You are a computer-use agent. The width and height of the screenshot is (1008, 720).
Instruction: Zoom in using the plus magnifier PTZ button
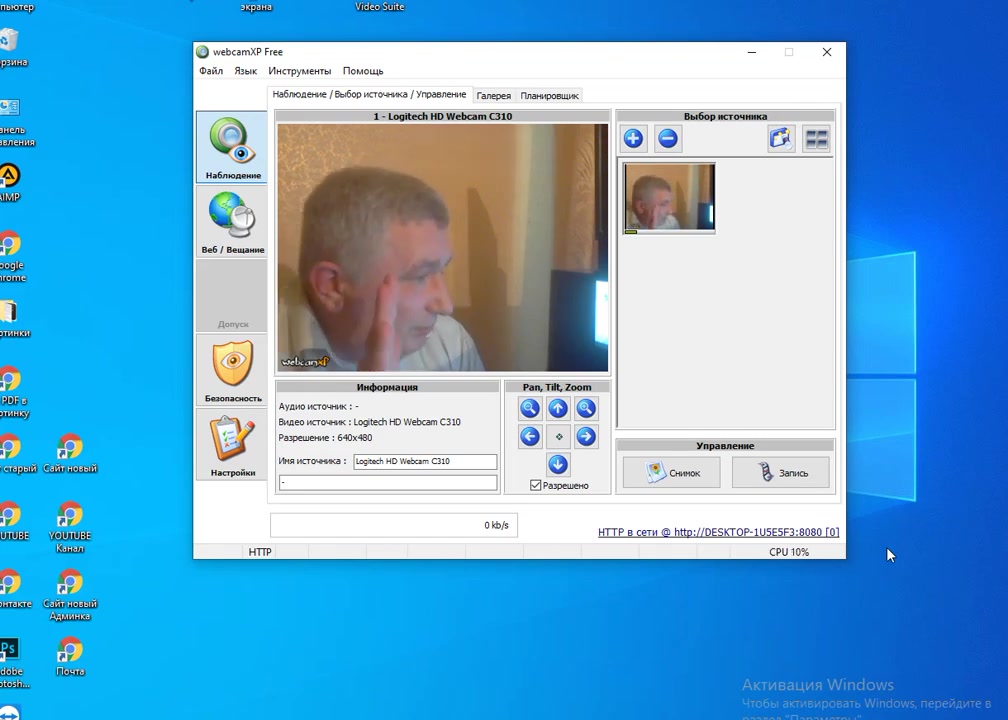[586, 408]
